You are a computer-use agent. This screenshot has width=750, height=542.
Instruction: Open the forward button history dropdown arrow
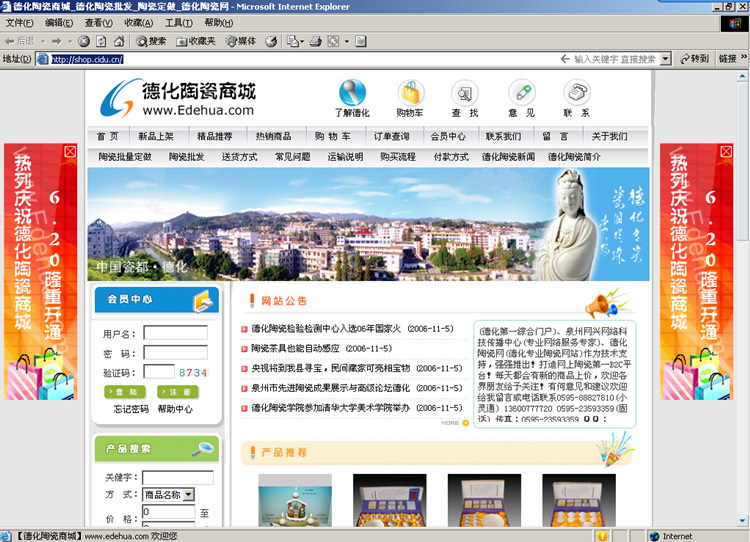point(70,42)
